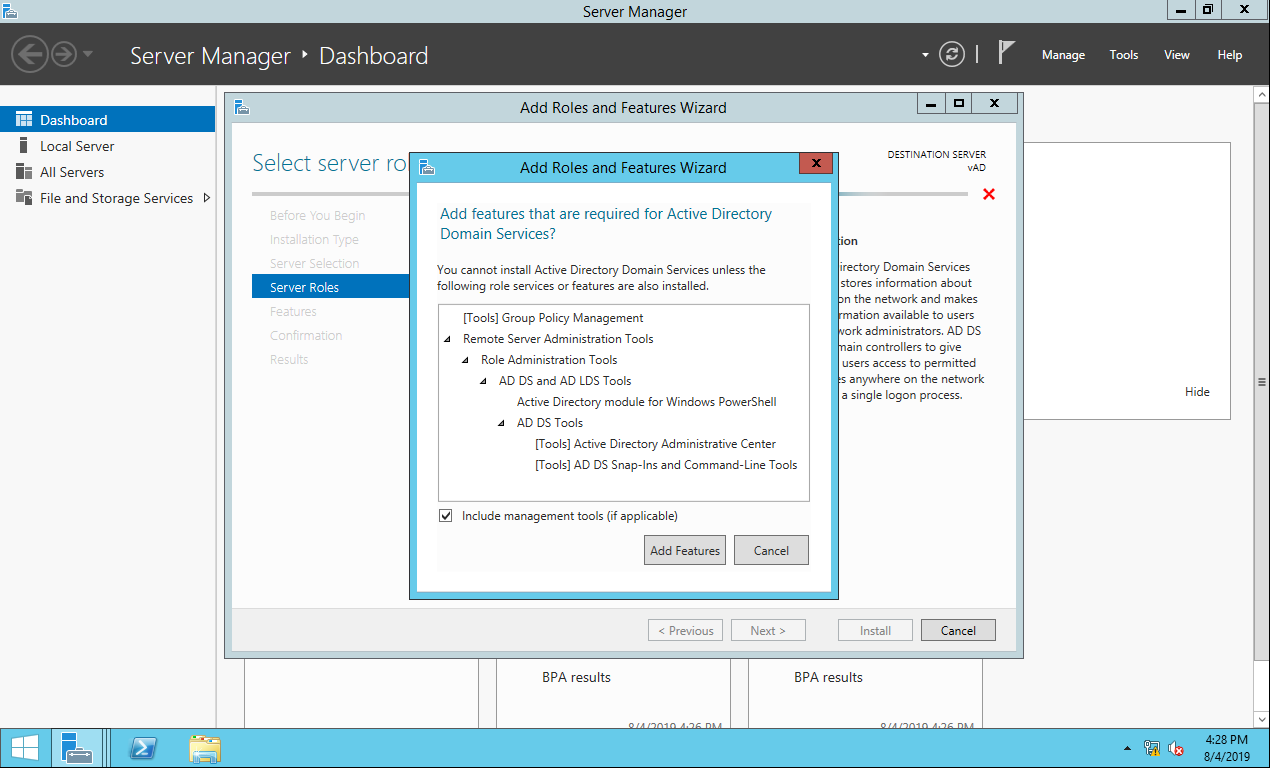Click the Hide link in the dashboard
This screenshot has width=1270, height=768.
(1197, 392)
